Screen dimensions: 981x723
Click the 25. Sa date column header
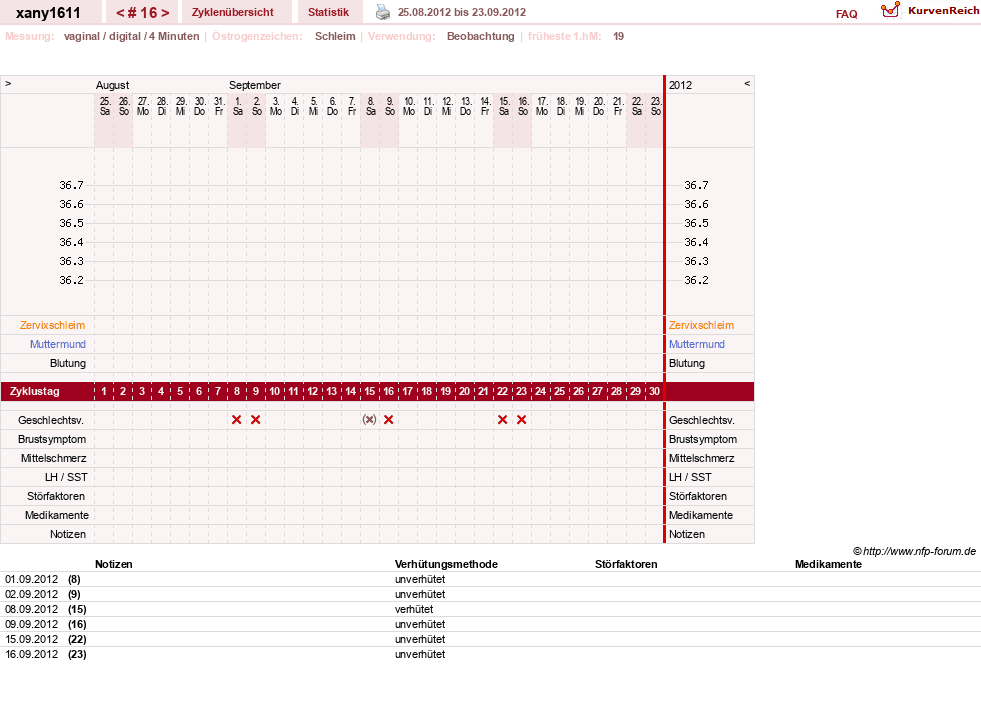coord(104,106)
